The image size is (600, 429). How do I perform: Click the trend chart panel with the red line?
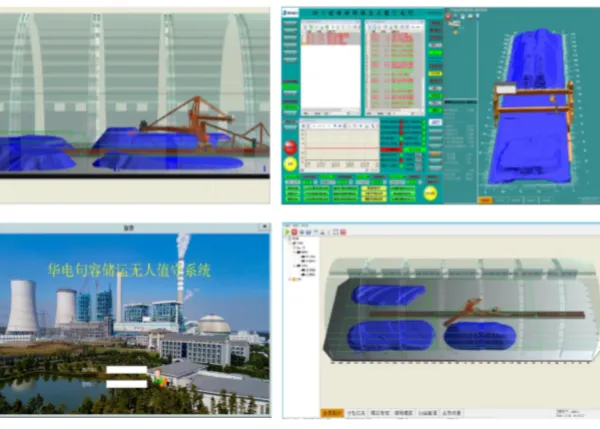(x=339, y=145)
